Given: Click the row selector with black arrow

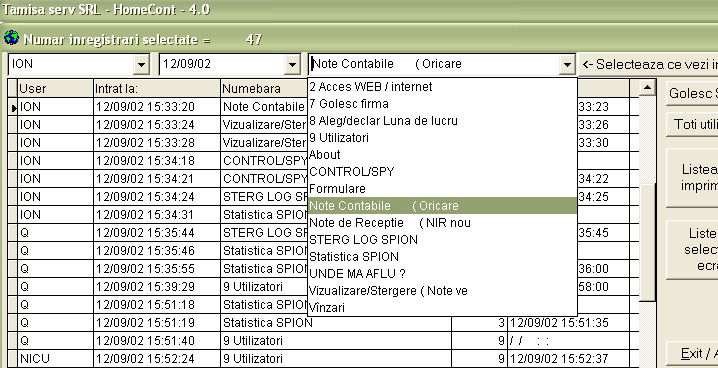Looking at the screenshot, I should tap(12, 107).
